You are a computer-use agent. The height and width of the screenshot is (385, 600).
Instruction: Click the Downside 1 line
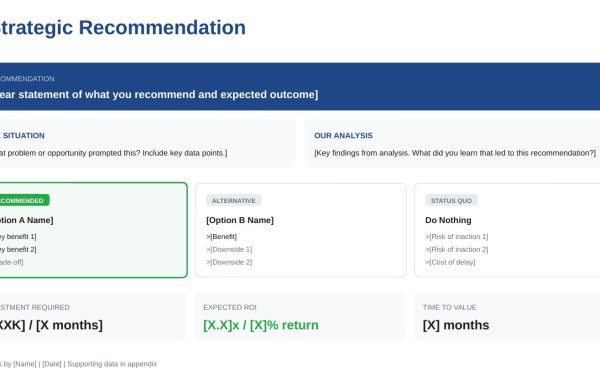(229, 250)
